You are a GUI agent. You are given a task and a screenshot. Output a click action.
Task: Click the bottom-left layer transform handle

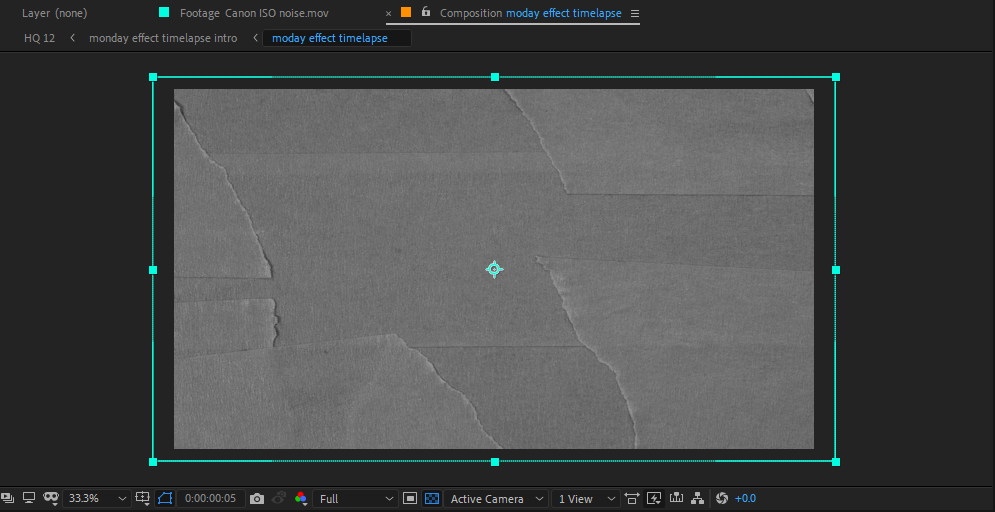click(153, 462)
